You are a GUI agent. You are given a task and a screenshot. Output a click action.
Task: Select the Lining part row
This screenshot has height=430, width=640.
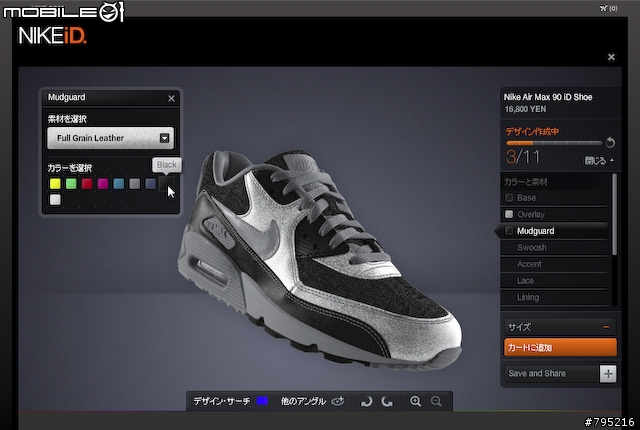[555, 297]
